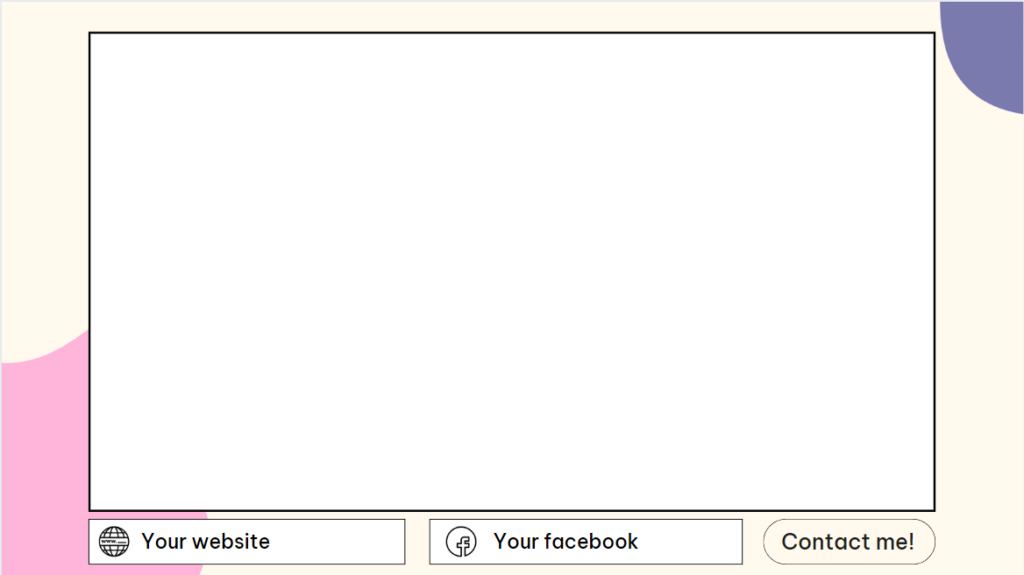Screen dimensions: 1024x575
Task: Click "me!" text in the rounded button
Action: coord(895,542)
